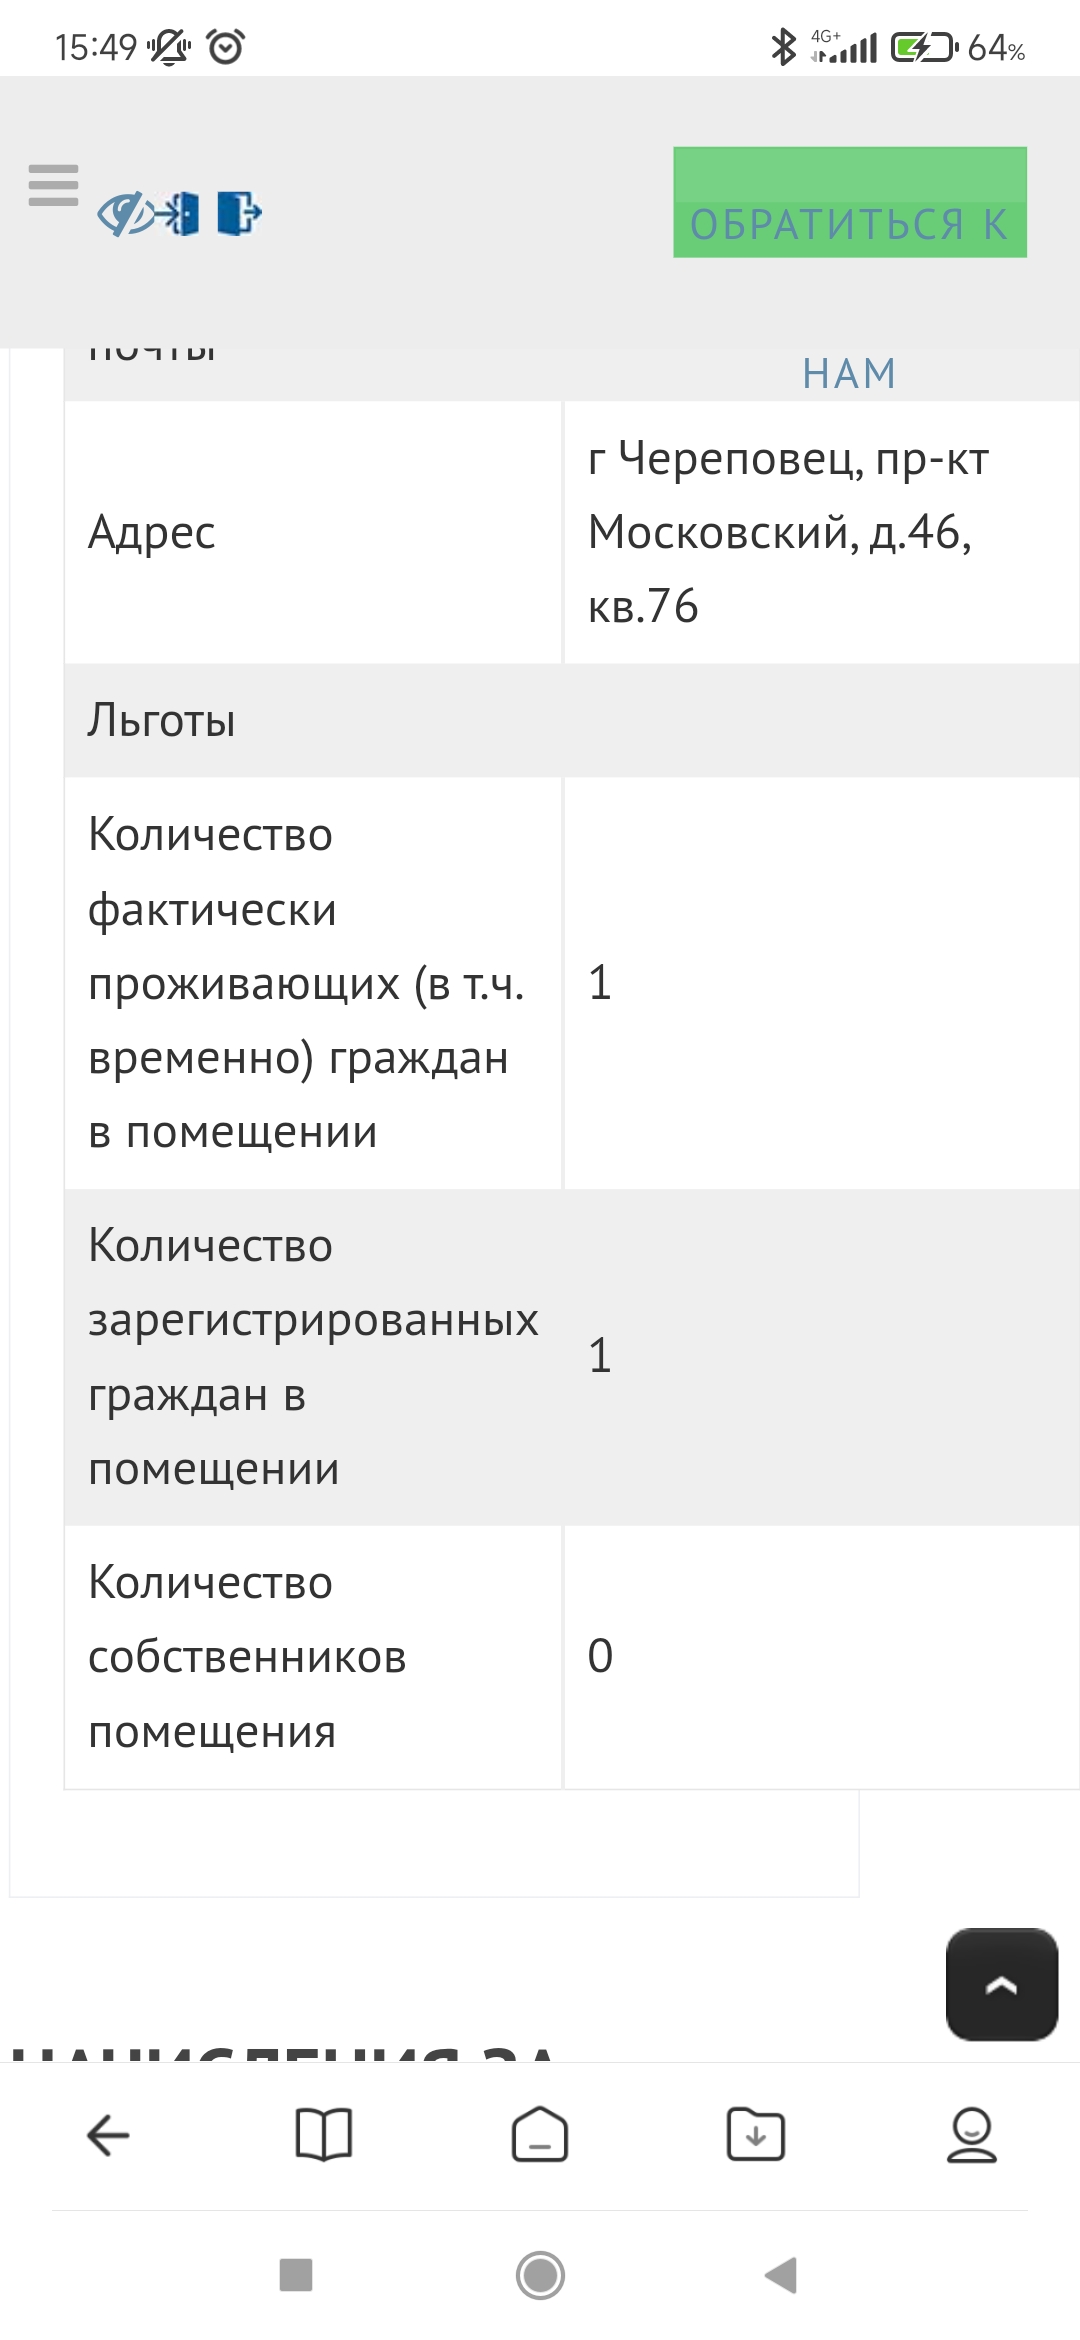Image resolution: width=1080 pixels, height=2340 pixels.
Task: Tap the Адрес label cell
Action: pos(152,532)
